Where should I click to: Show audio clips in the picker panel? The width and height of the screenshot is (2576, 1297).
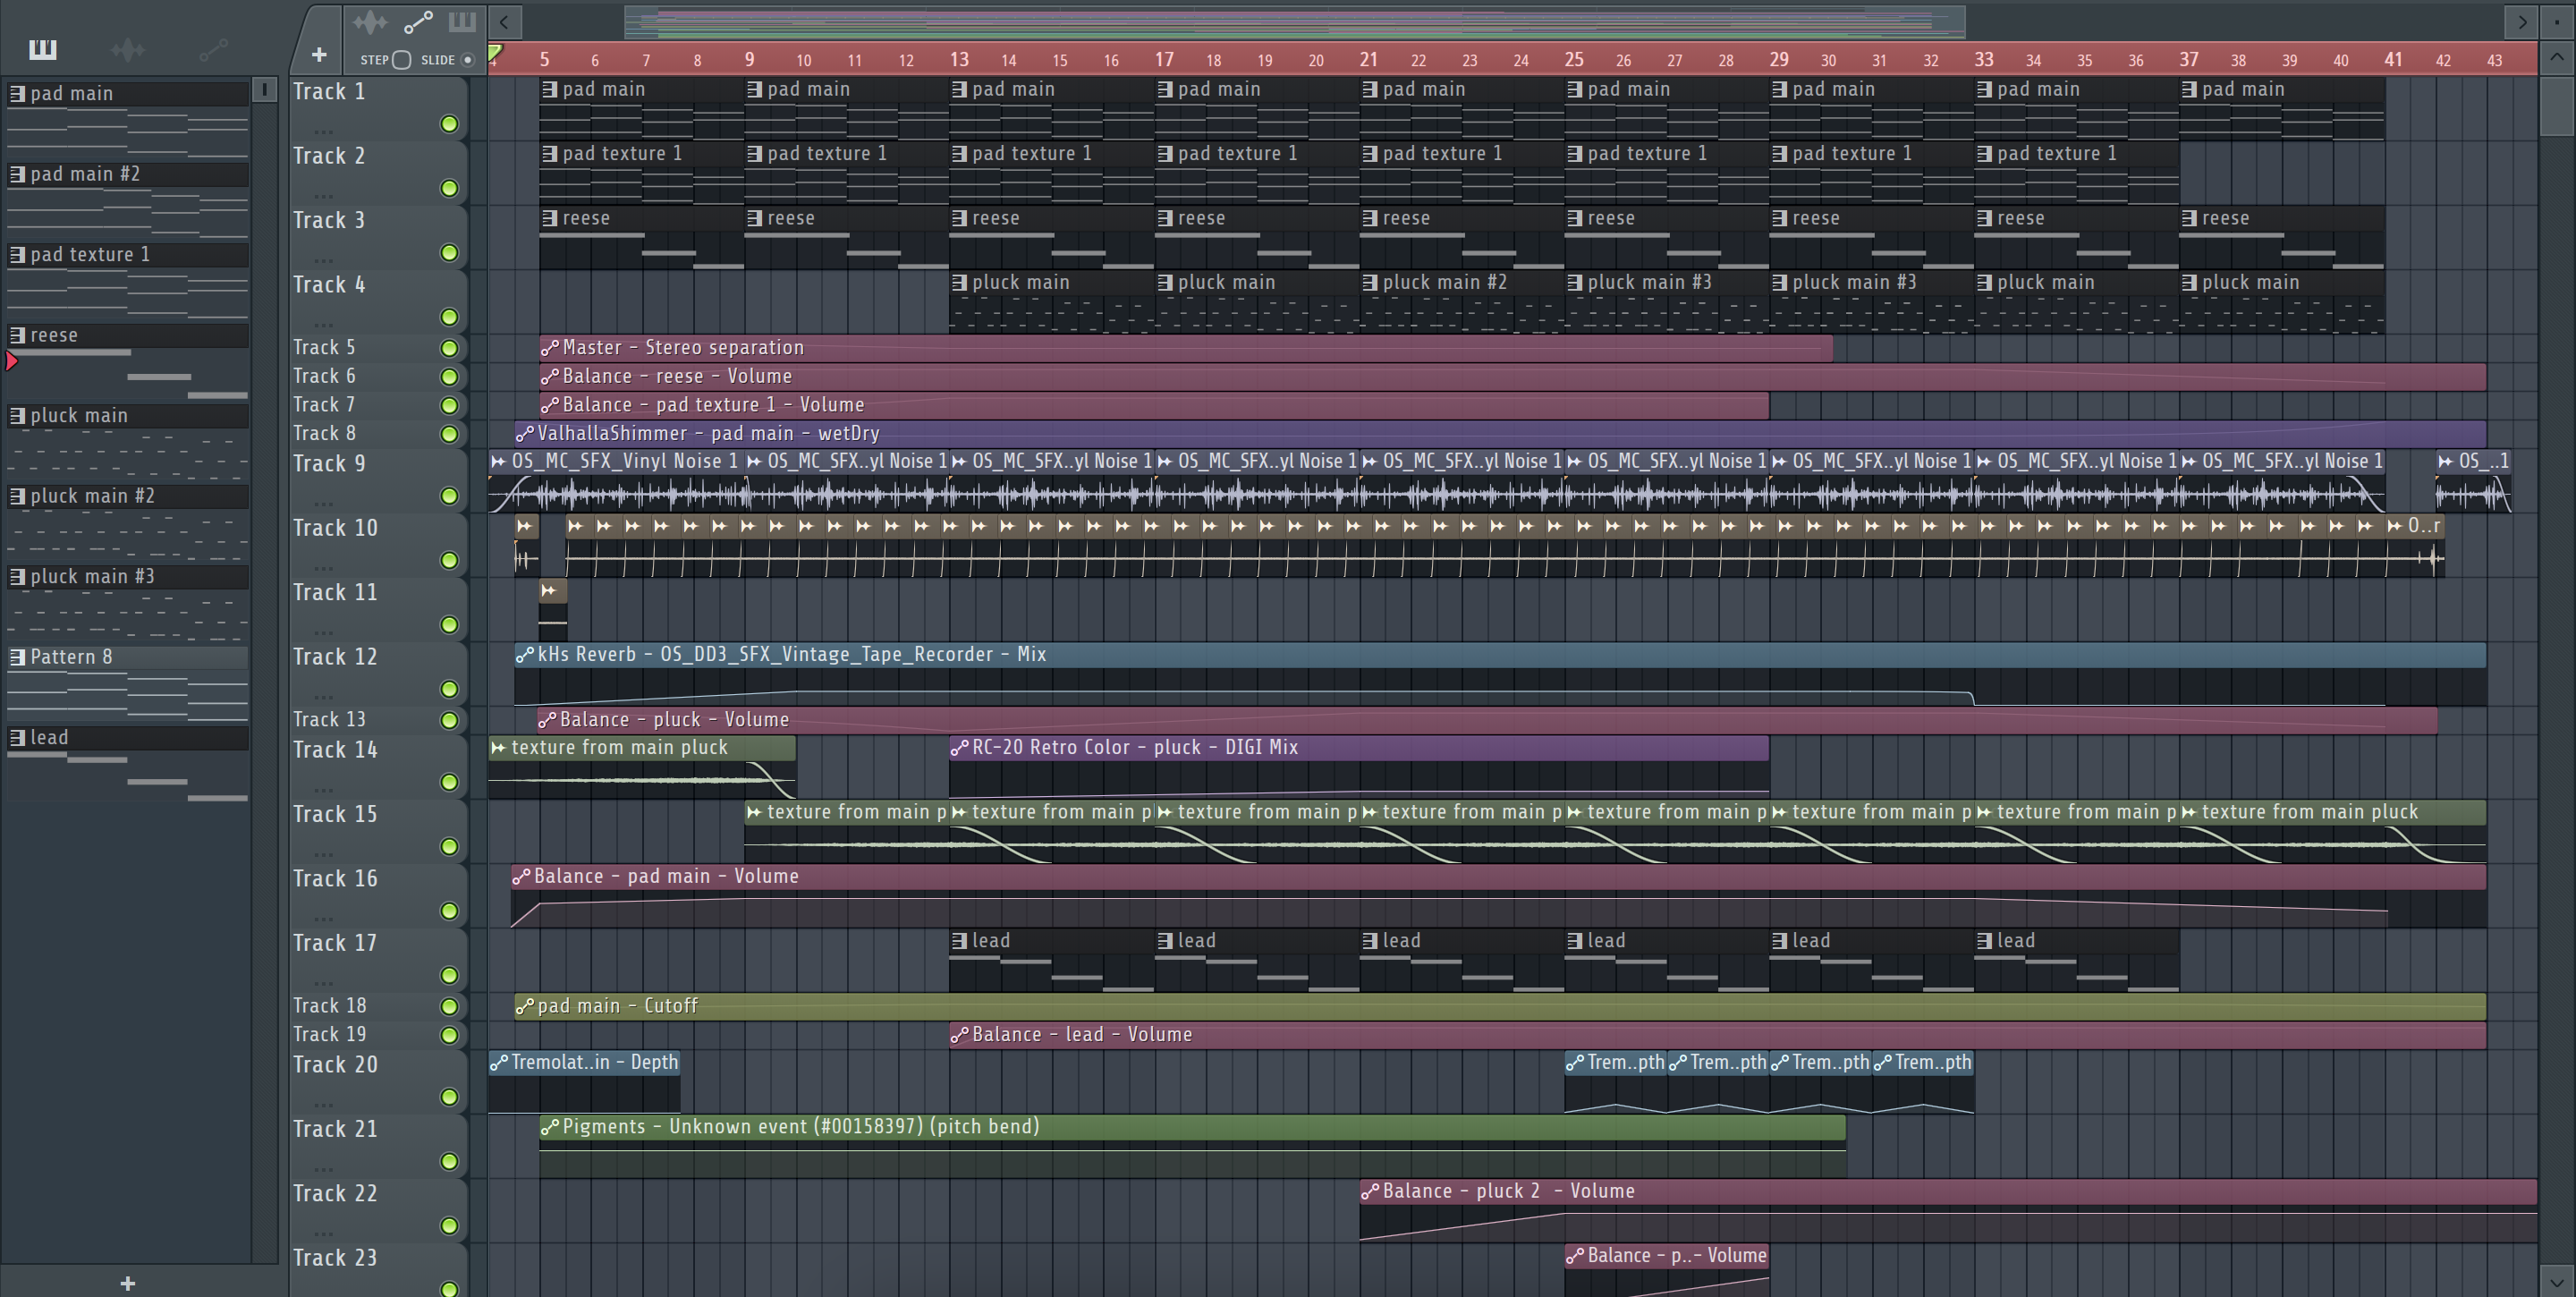pos(127,49)
